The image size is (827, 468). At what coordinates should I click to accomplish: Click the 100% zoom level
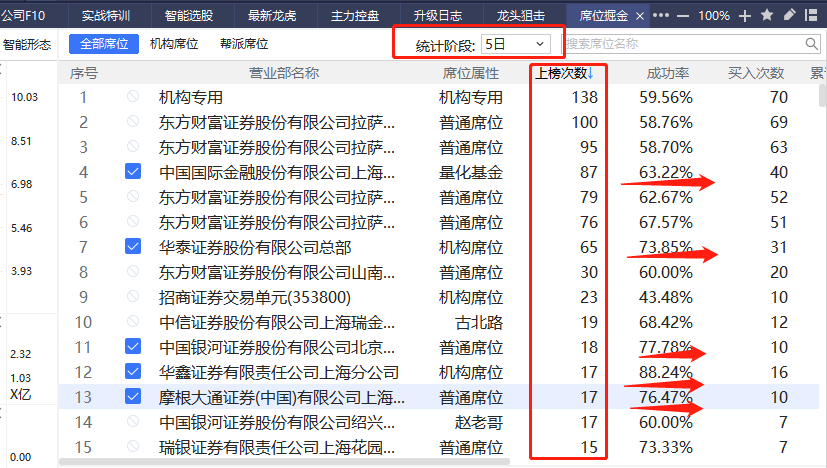714,16
